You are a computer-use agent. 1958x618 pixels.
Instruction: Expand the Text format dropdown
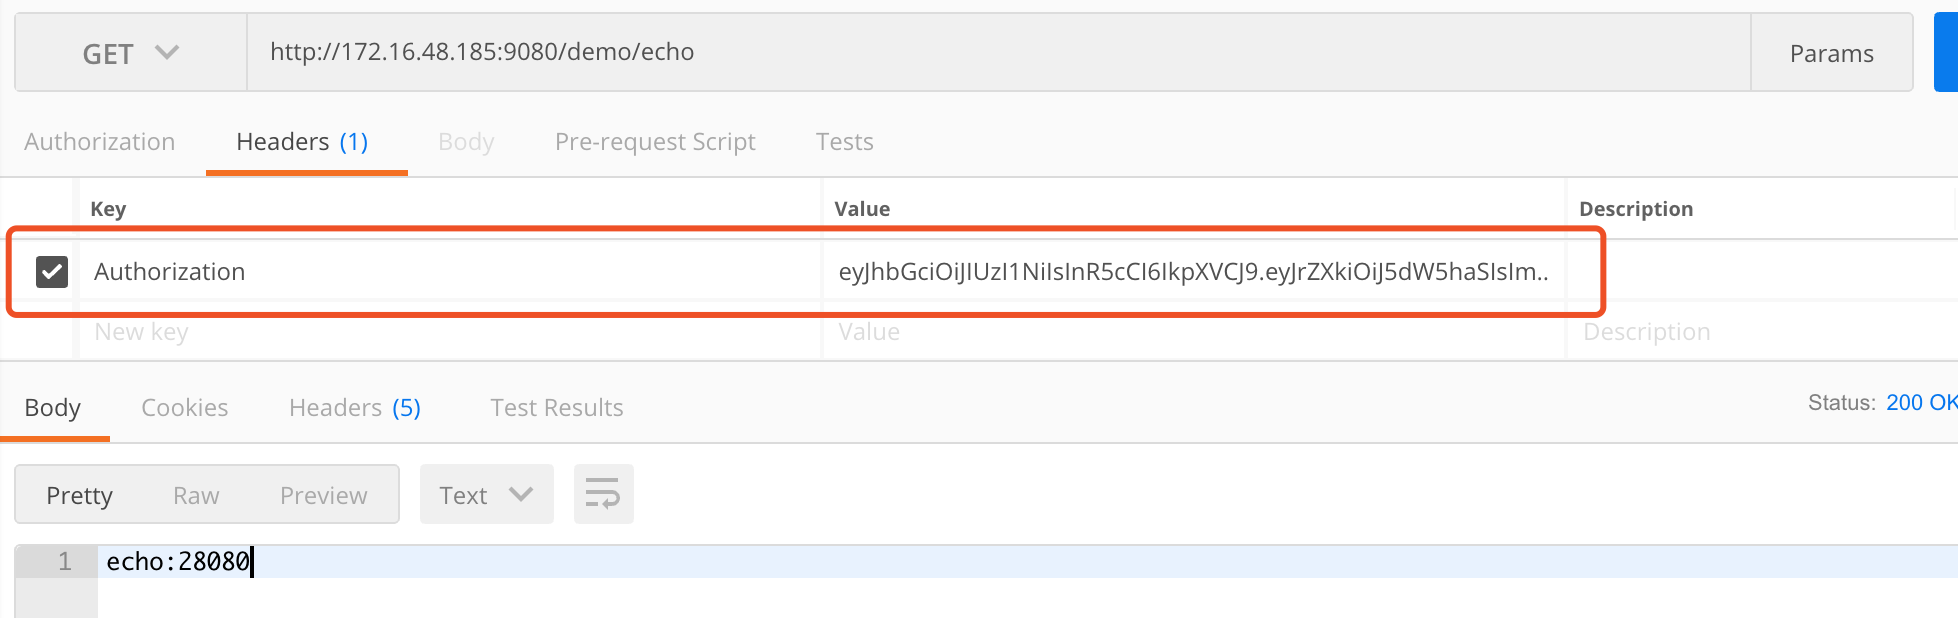point(486,495)
